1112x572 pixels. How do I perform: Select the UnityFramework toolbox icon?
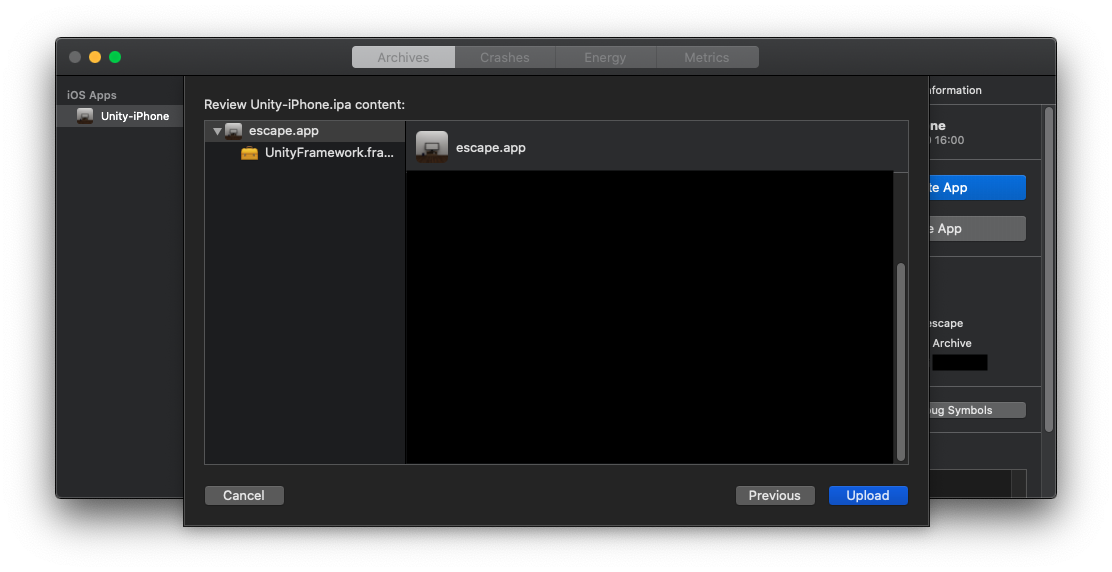click(x=249, y=152)
